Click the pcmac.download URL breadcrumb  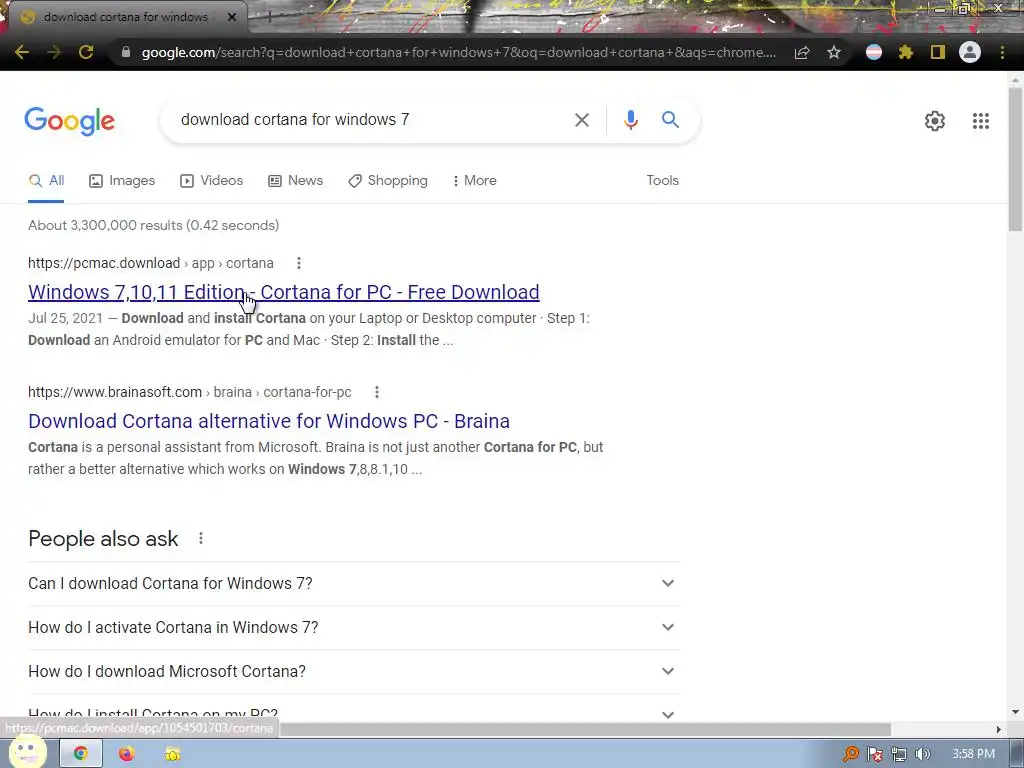coord(151,263)
